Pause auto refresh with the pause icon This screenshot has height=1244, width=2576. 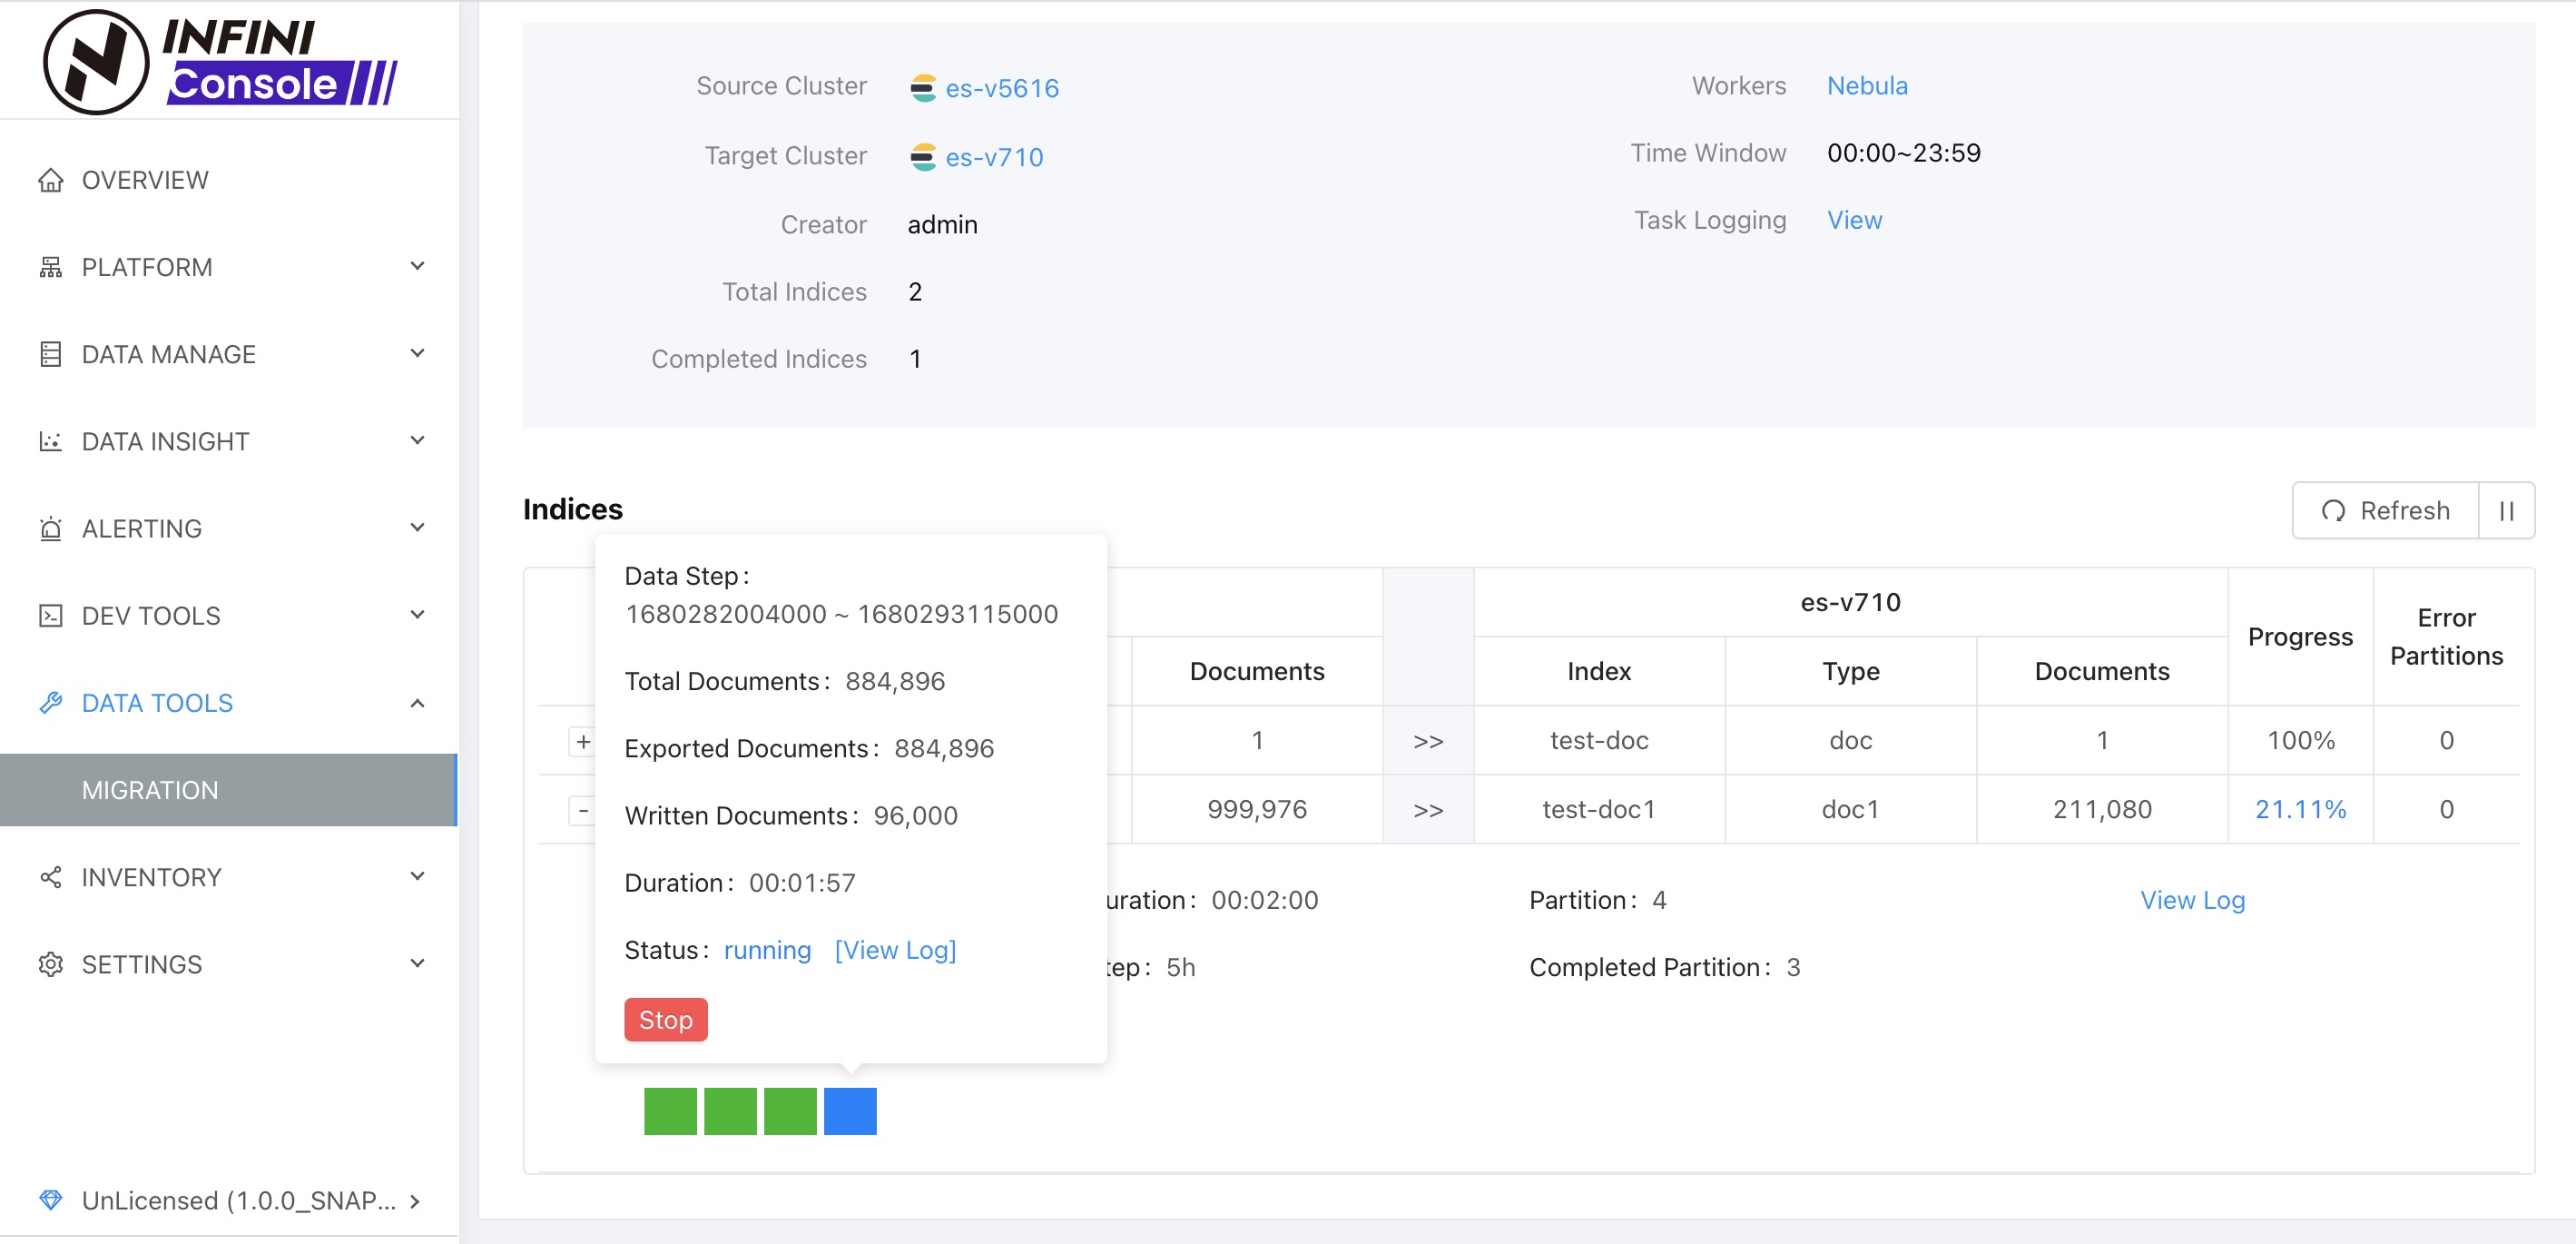click(2506, 511)
